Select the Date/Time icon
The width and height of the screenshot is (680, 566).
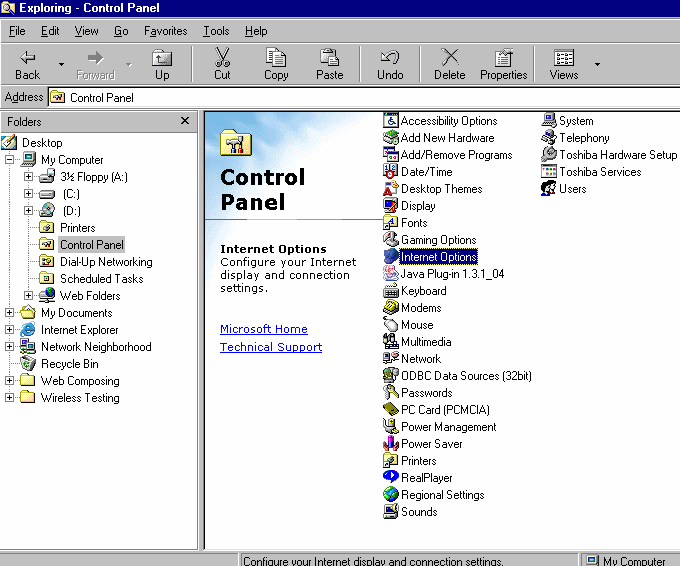coord(390,171)
